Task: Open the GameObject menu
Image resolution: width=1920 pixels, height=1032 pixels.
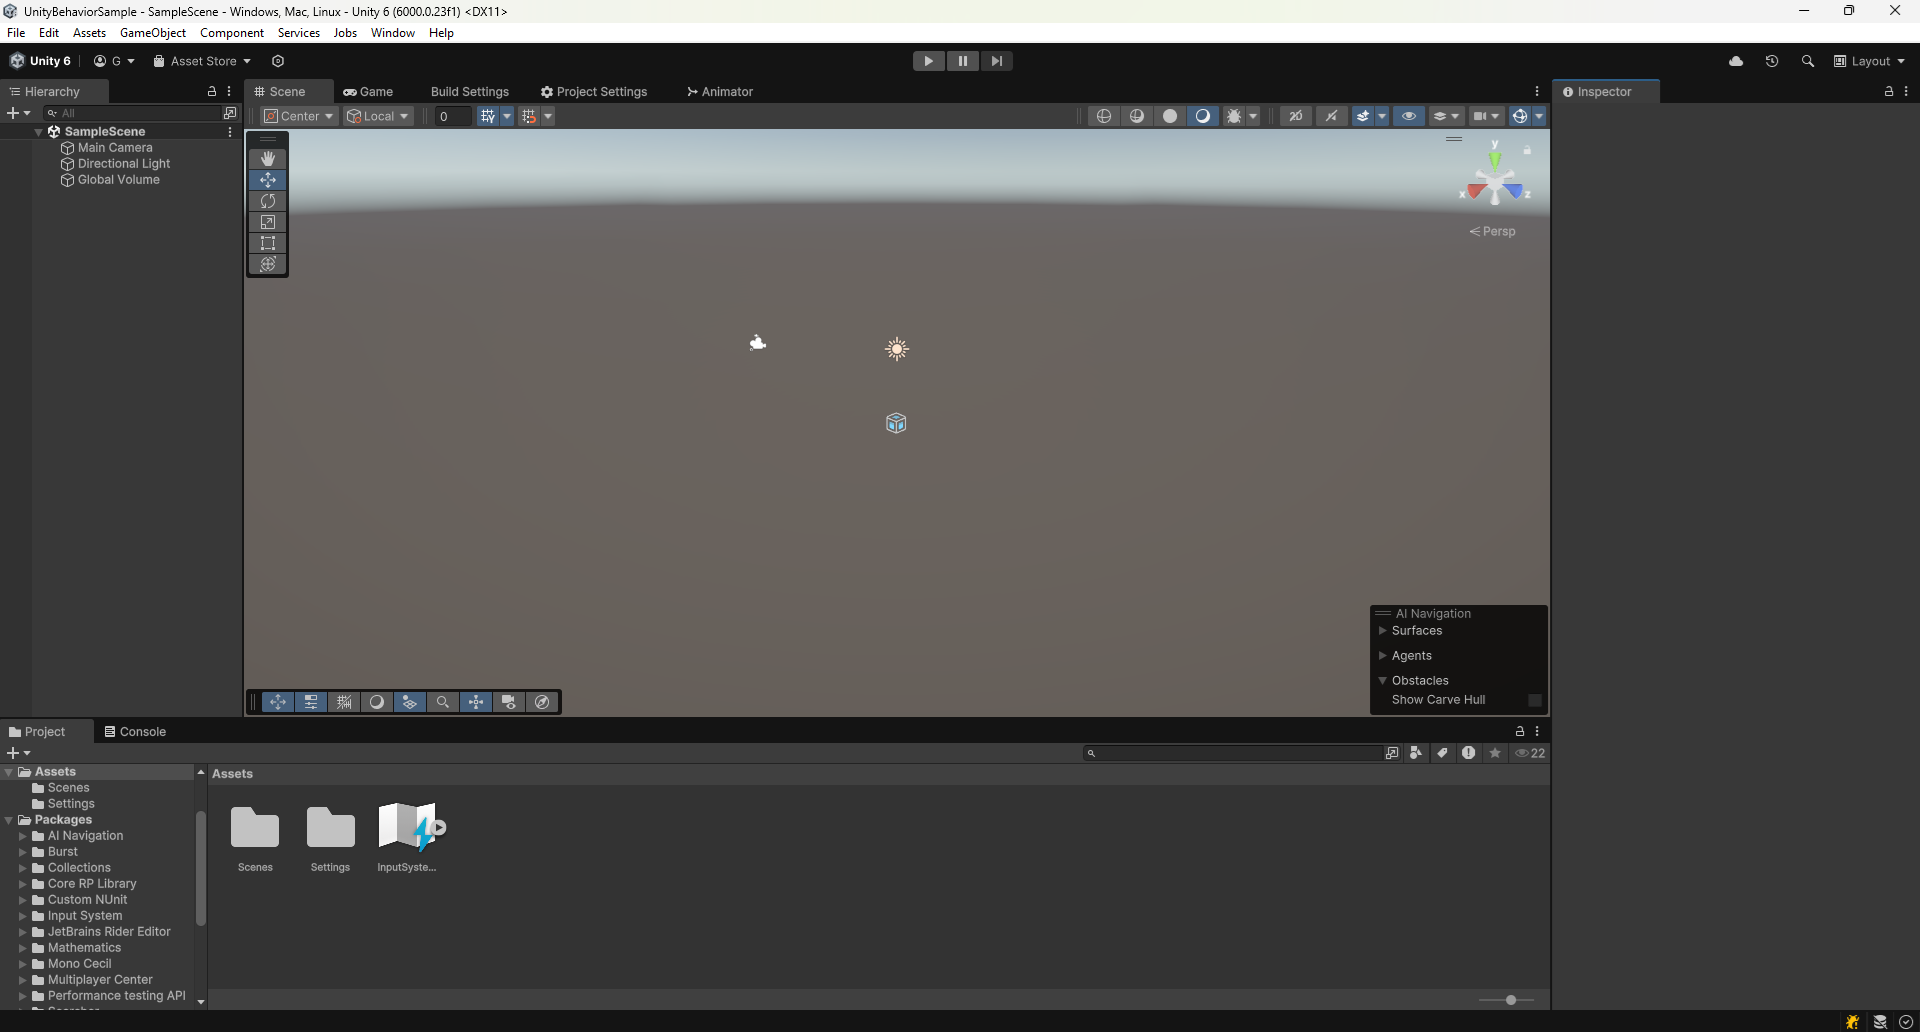Action: [x=153, y=33]
